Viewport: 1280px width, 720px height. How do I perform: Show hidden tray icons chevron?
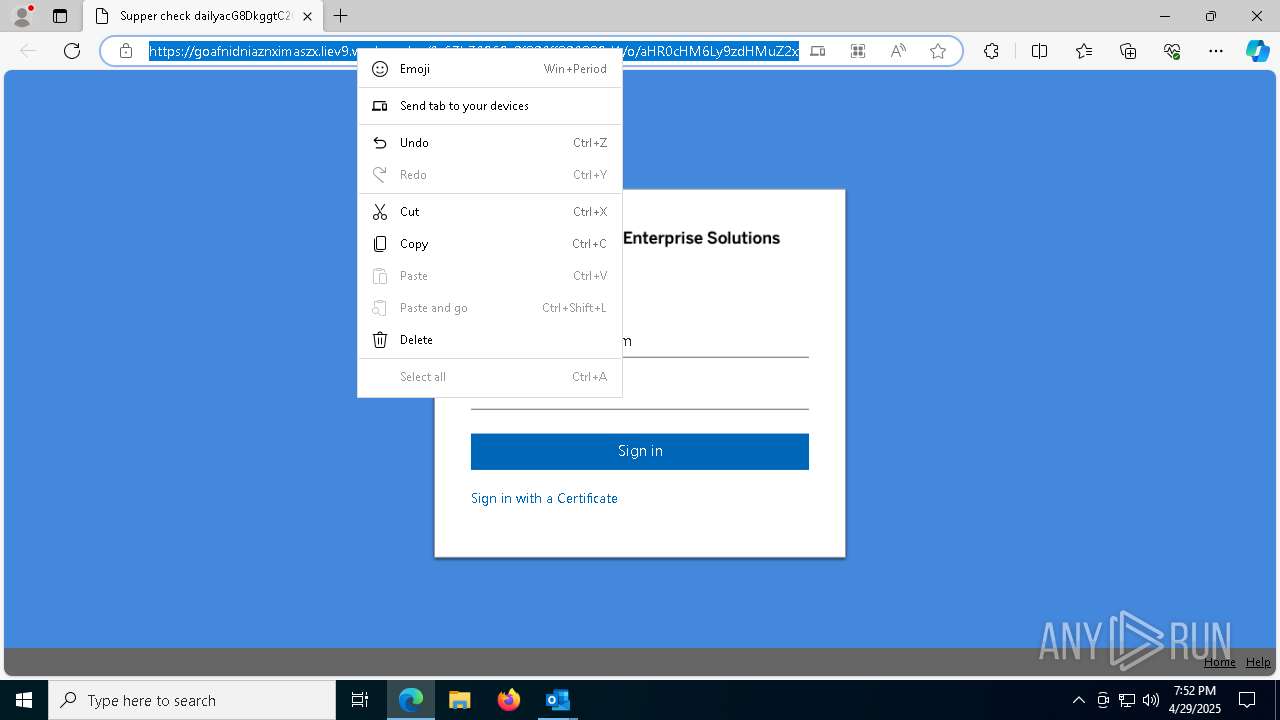point(1078,700)
